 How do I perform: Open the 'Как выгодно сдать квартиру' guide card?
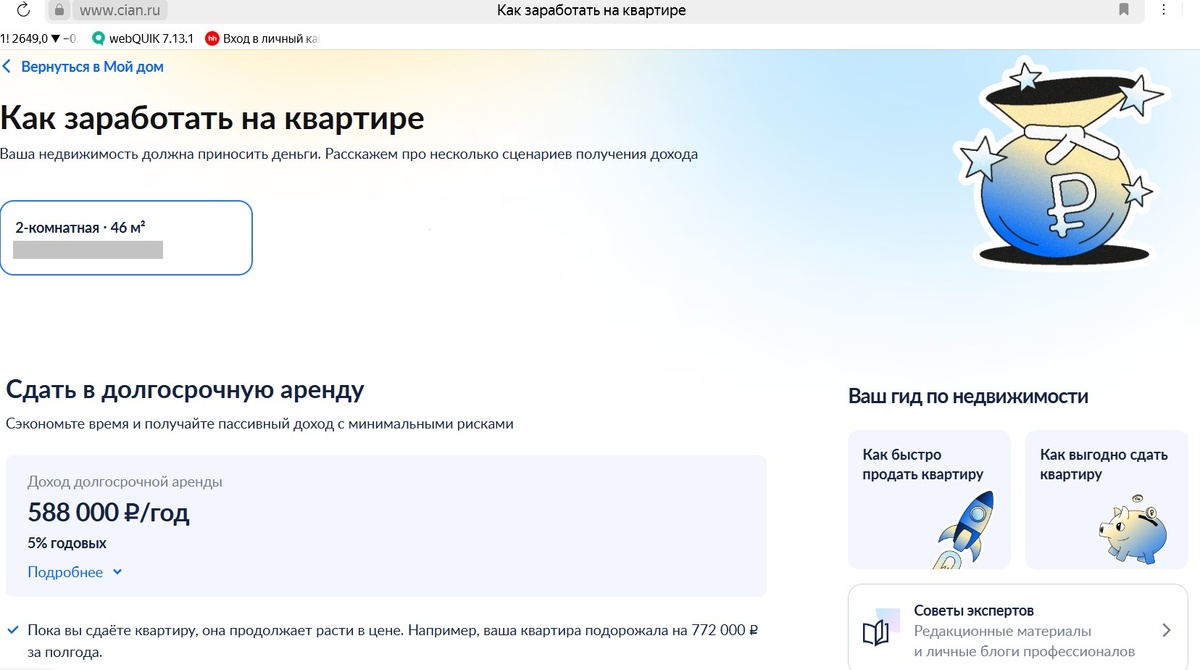click(1106, 500)
